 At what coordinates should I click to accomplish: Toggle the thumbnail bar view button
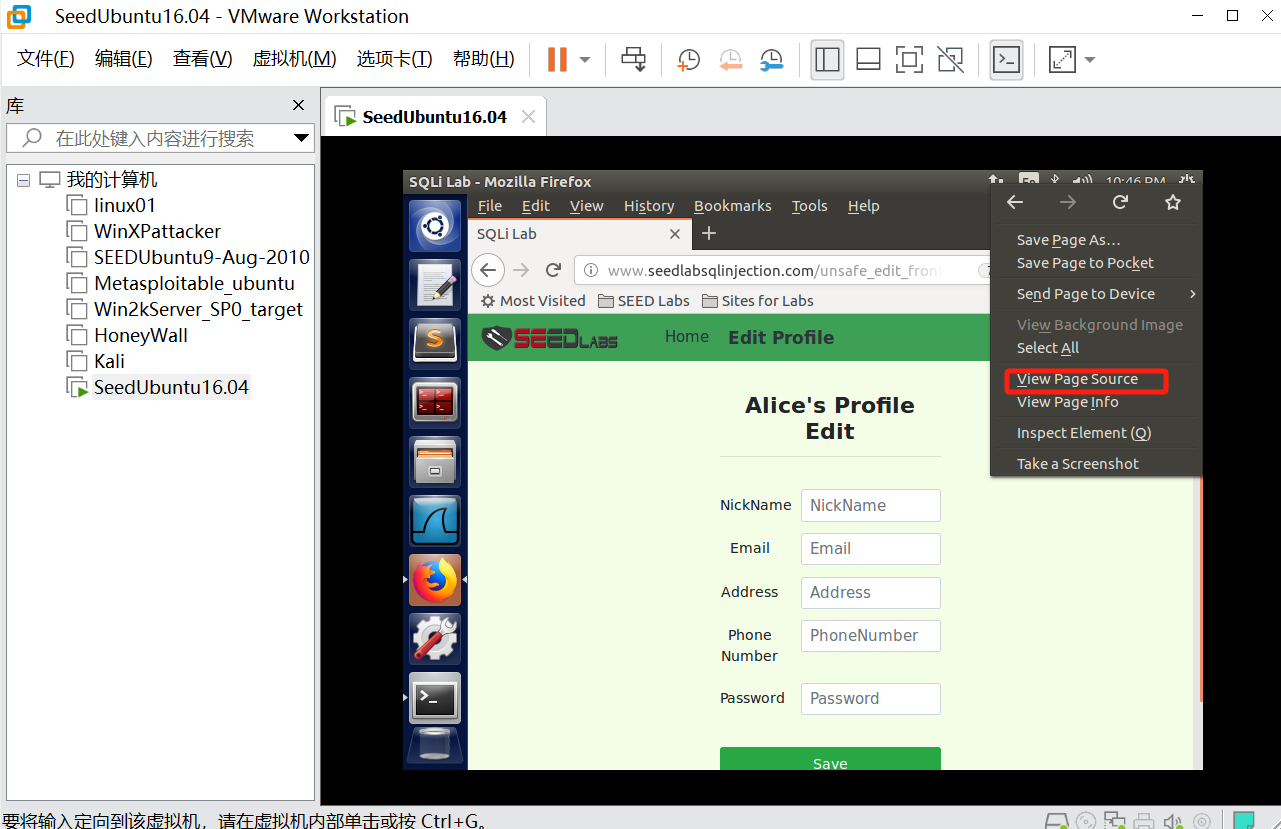(x=868, y=59)
